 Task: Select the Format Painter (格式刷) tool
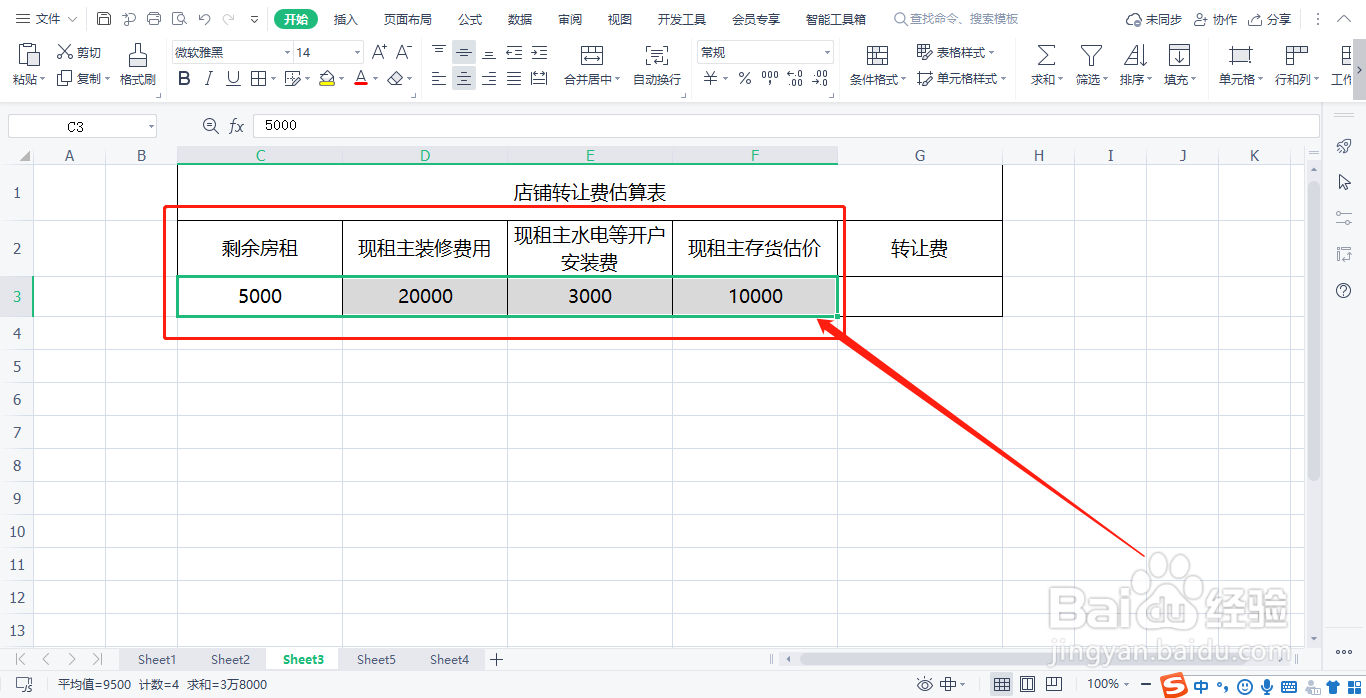(137, 65)
